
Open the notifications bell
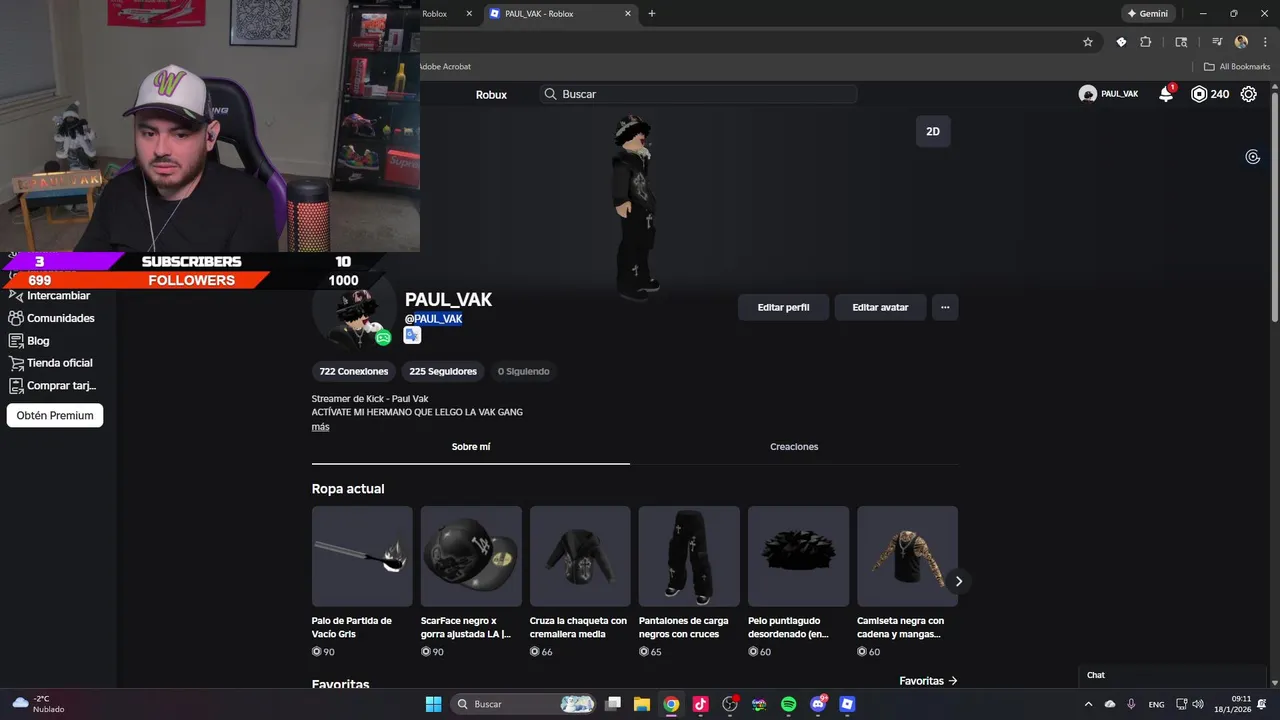pyautogui.click(x=1166, y=94)
